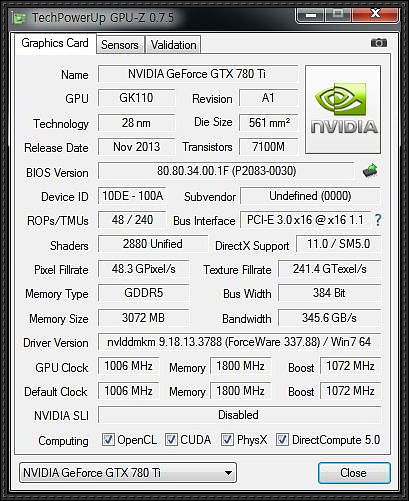Click the ROPs/TMUs field 48 / 240
The width and height of the screenshot is (409, 501).
(x=132, y=220)
